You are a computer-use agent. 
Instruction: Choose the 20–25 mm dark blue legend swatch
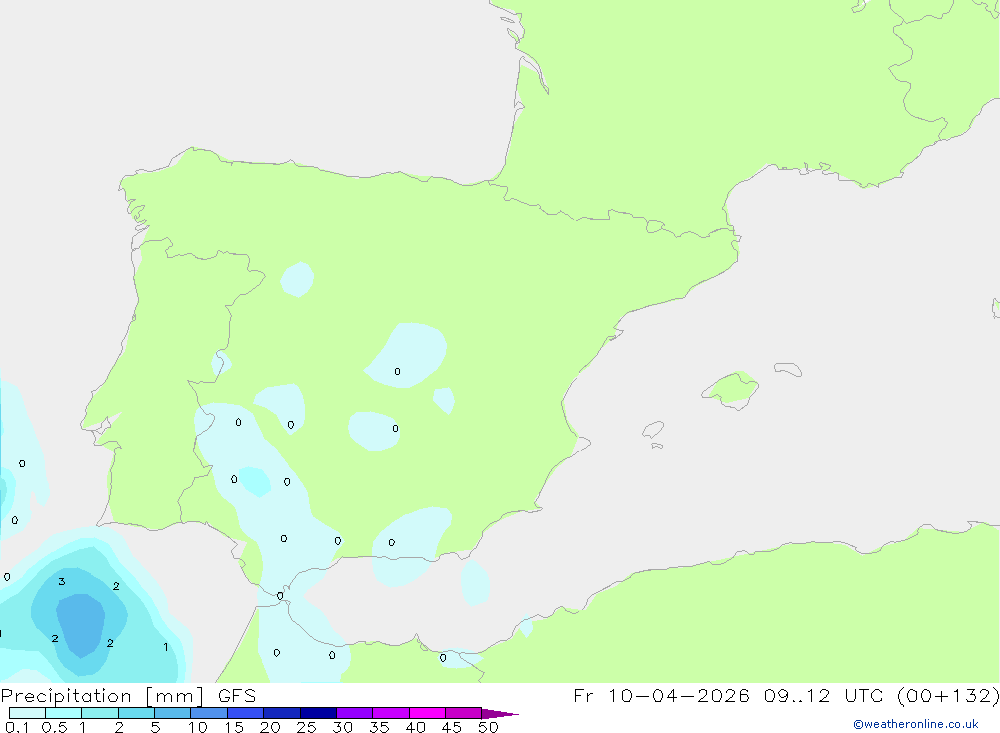pos(281,713)
